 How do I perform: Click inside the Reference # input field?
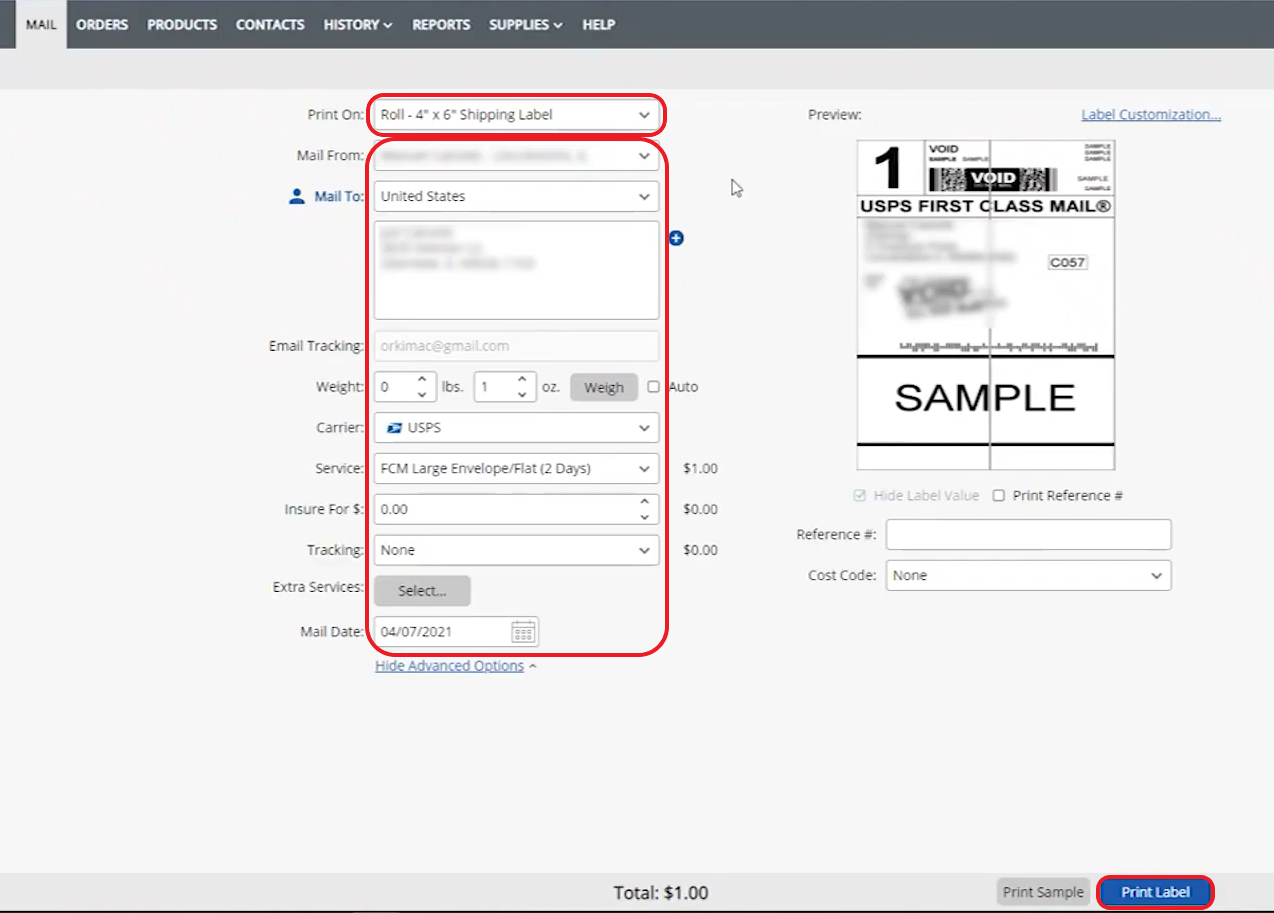tap(1028, 534)
